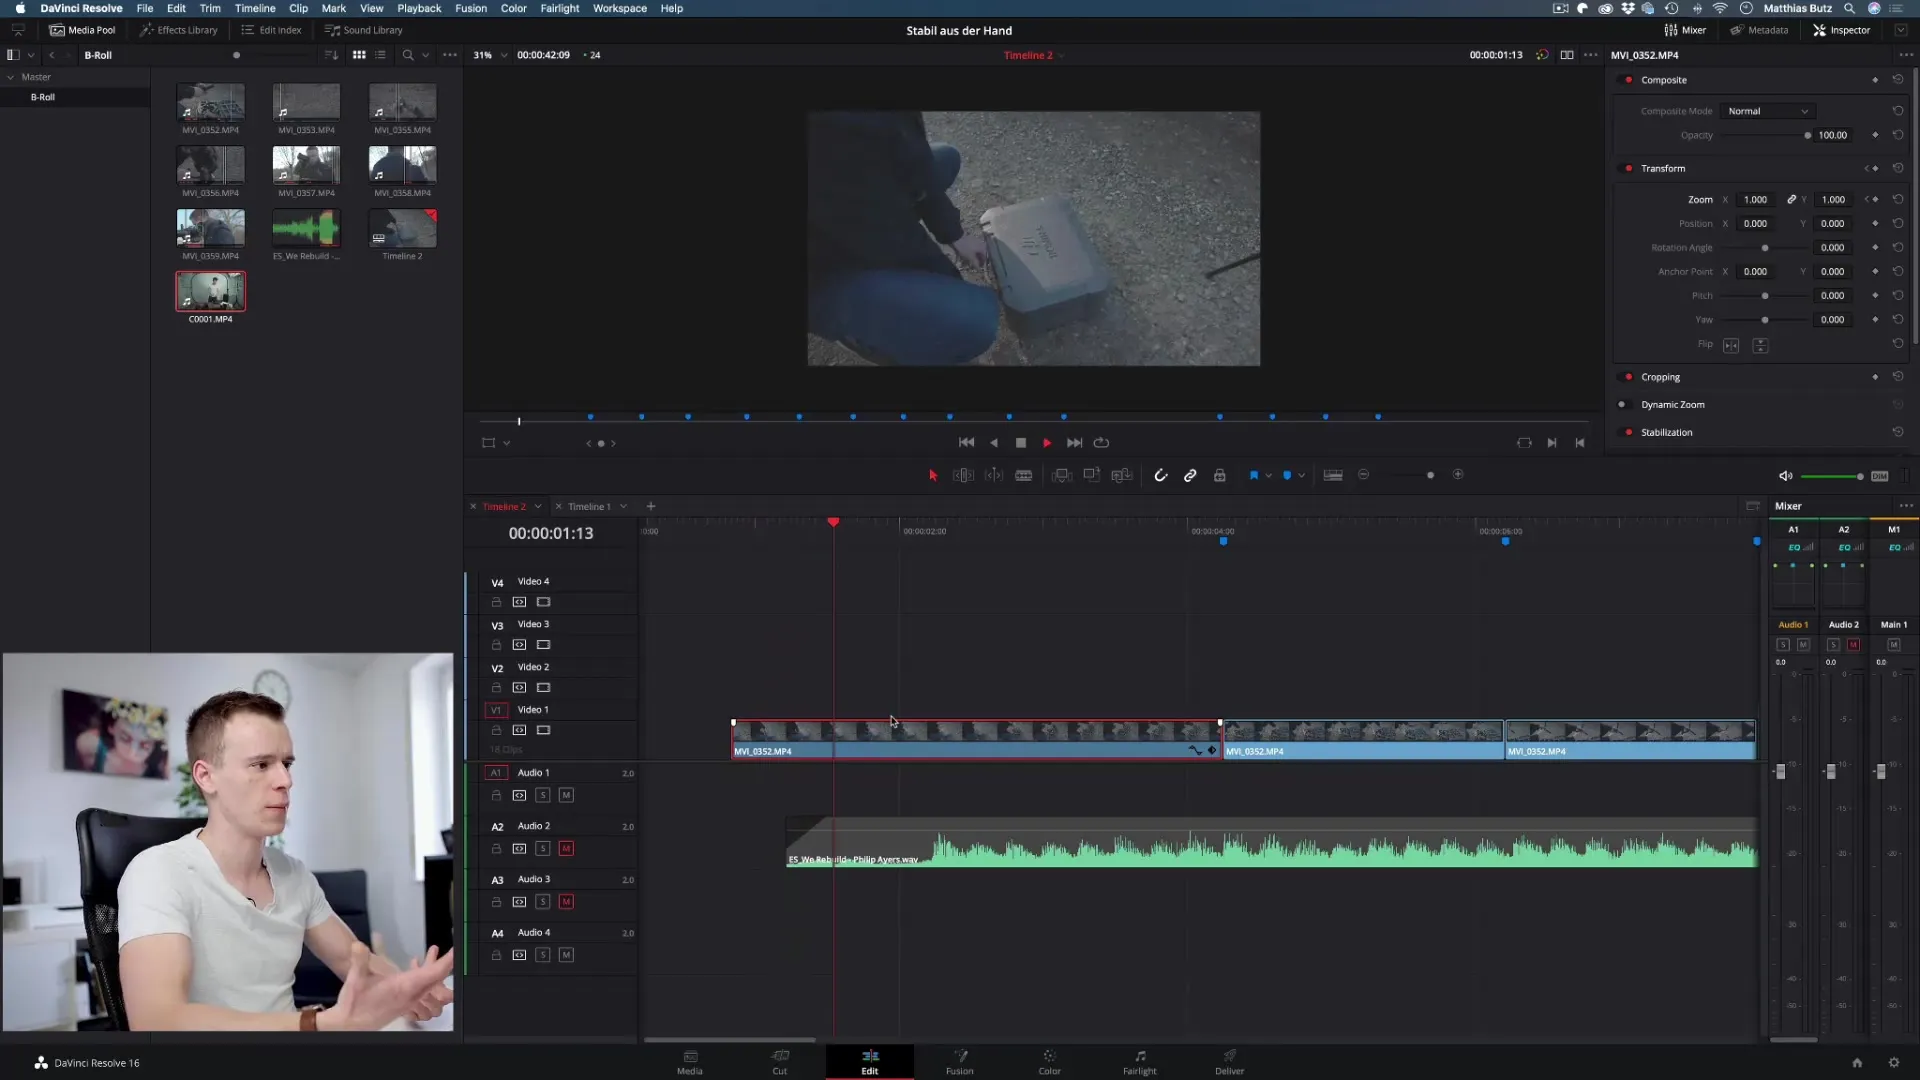Toggle the Inspector panel
The width and height of the screenshot is (1920, 1080).
tap(1841, 30)
